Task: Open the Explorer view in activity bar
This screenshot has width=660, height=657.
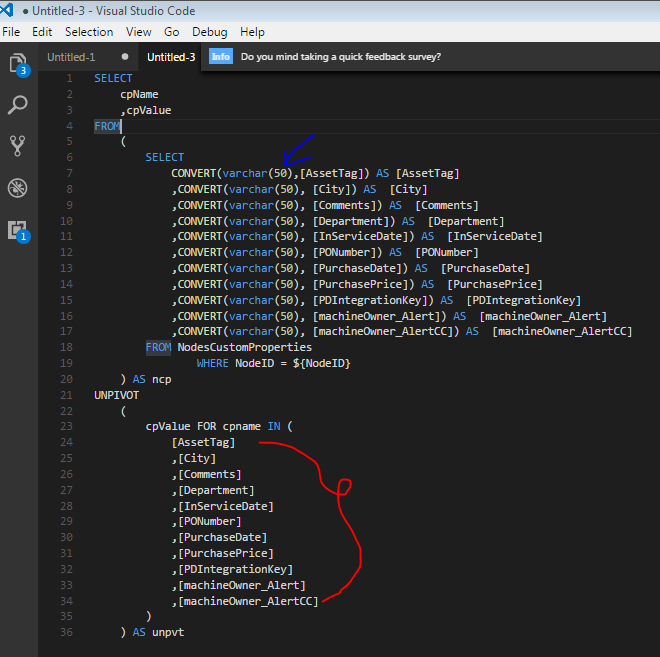Action: coord(18,64)
